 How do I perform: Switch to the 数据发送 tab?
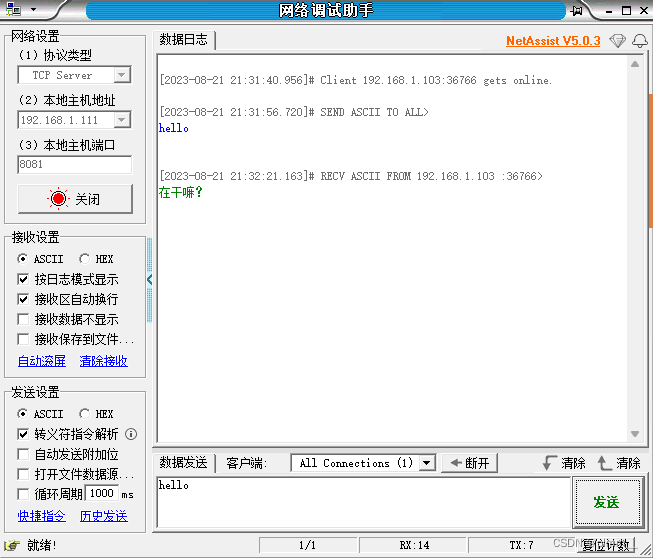click(184, 463)
